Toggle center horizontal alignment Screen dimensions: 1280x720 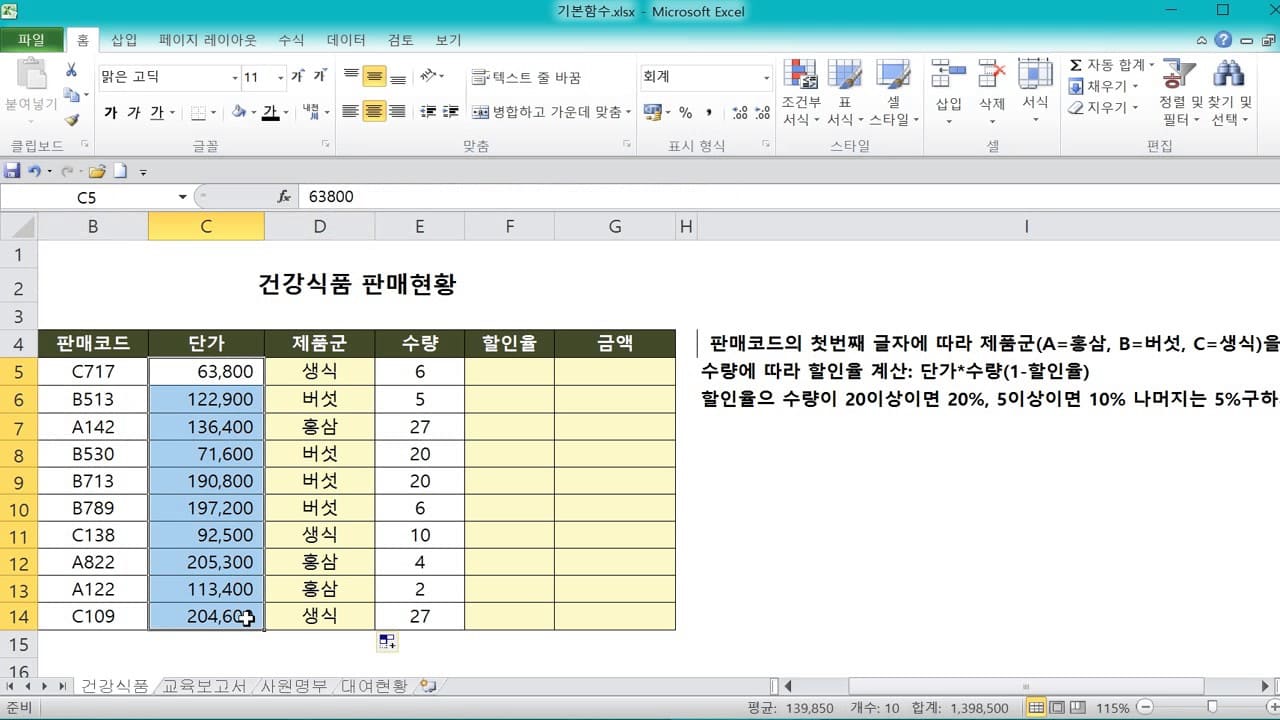374,112
